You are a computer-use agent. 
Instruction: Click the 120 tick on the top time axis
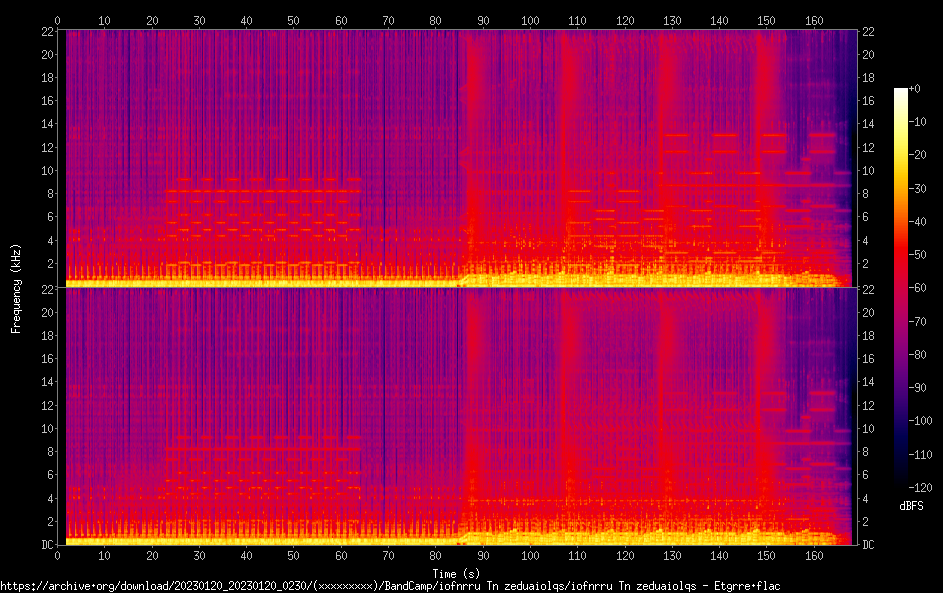click(623, 20)
